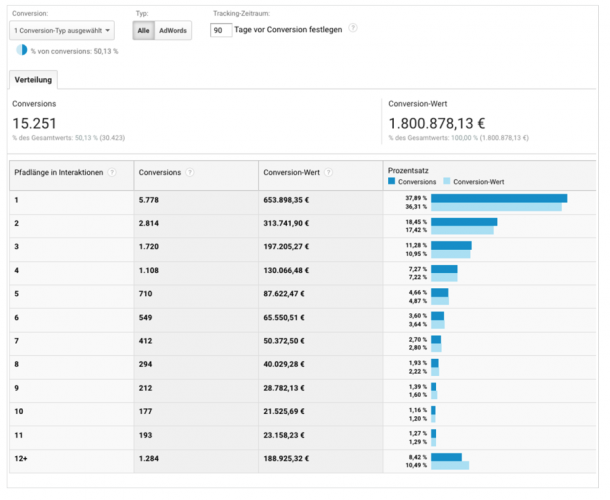
Task: Click the dark blue Conversions legend swatch
Action: pos(391,181)
